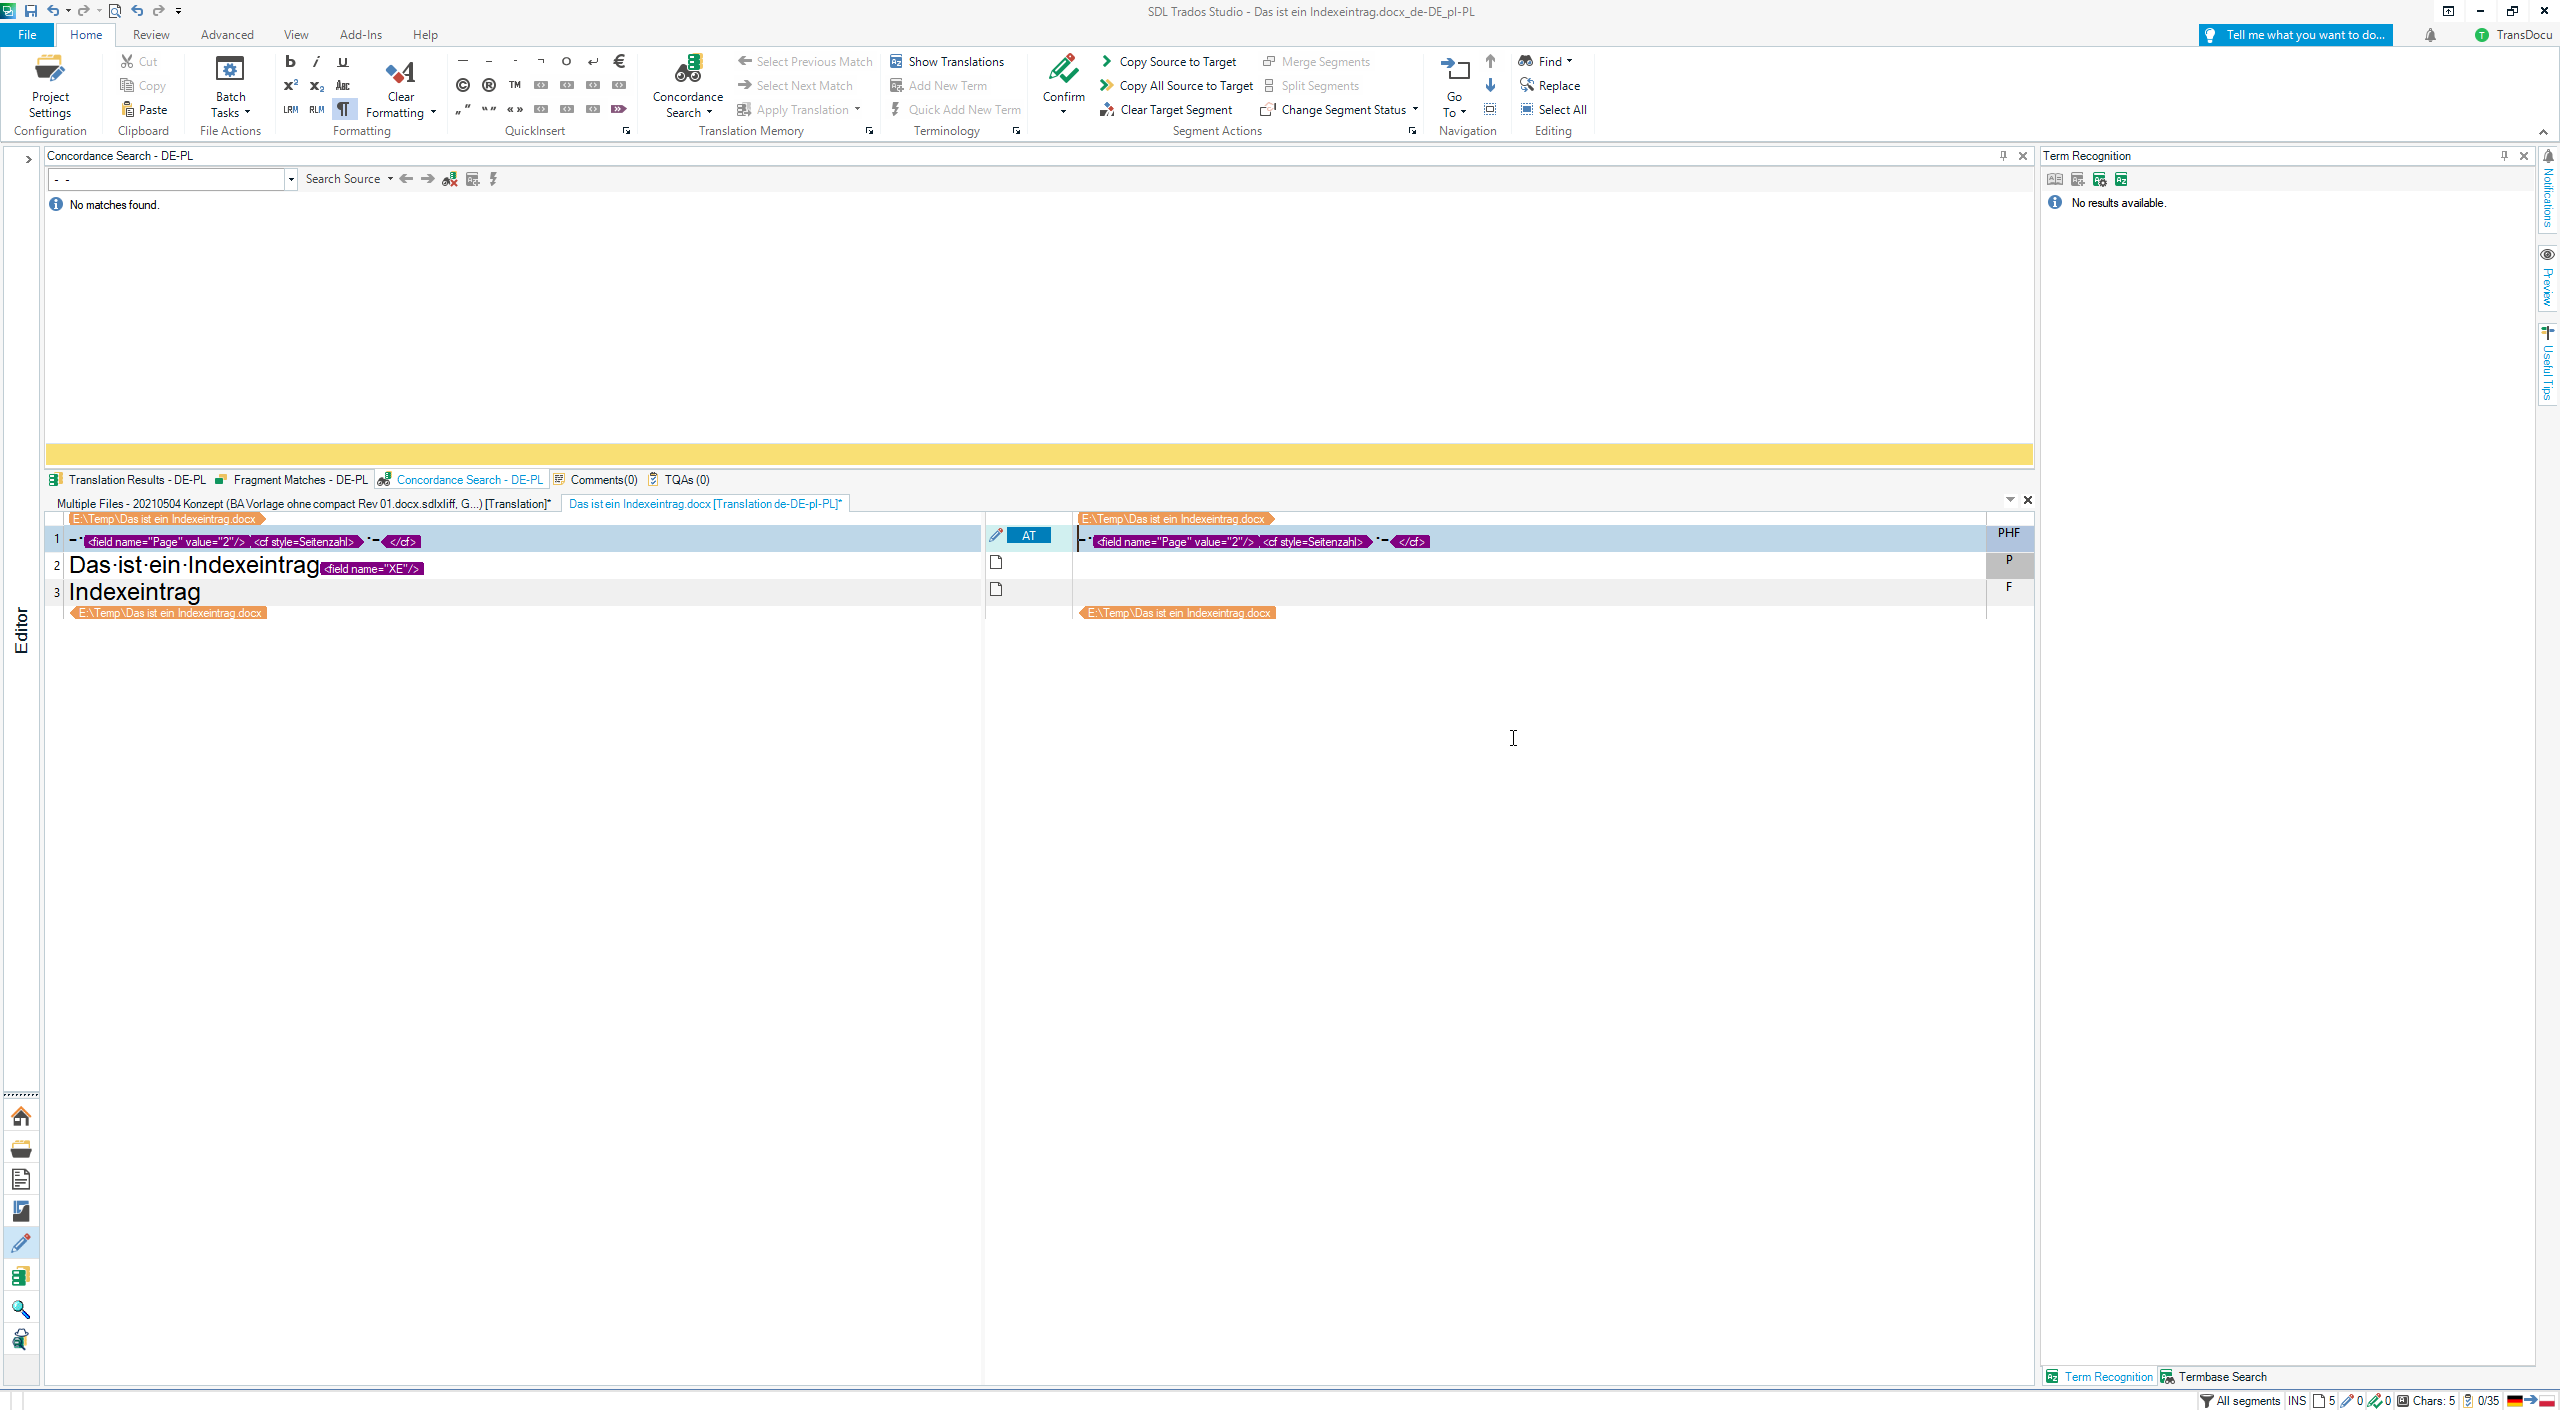
Task: Switch to the View ribbon tab
Action: click(296, 35)
